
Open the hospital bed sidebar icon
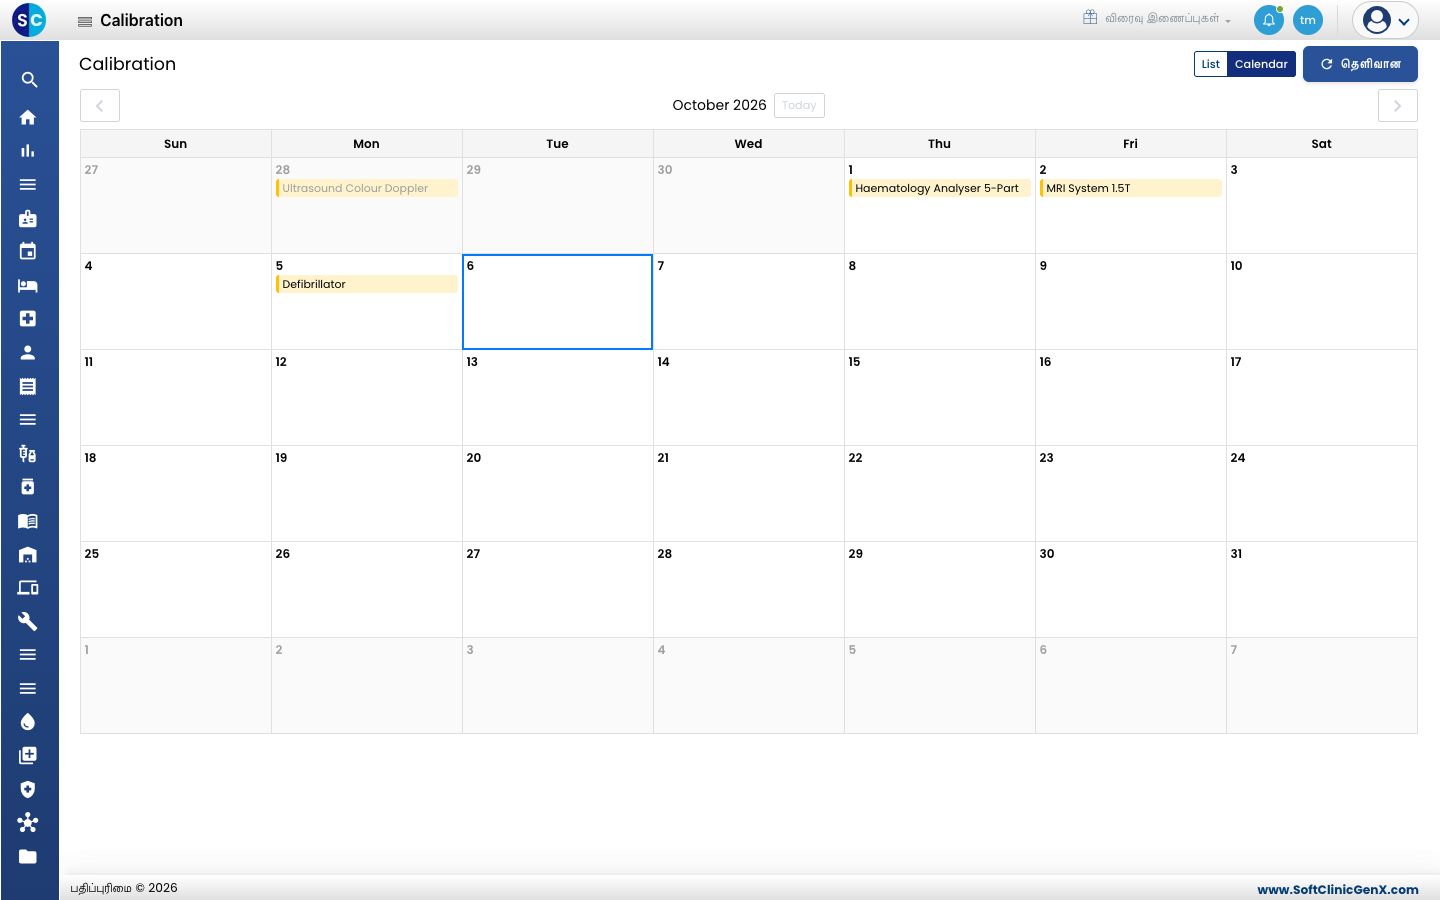pyautogui.click(x=28, y=285)
